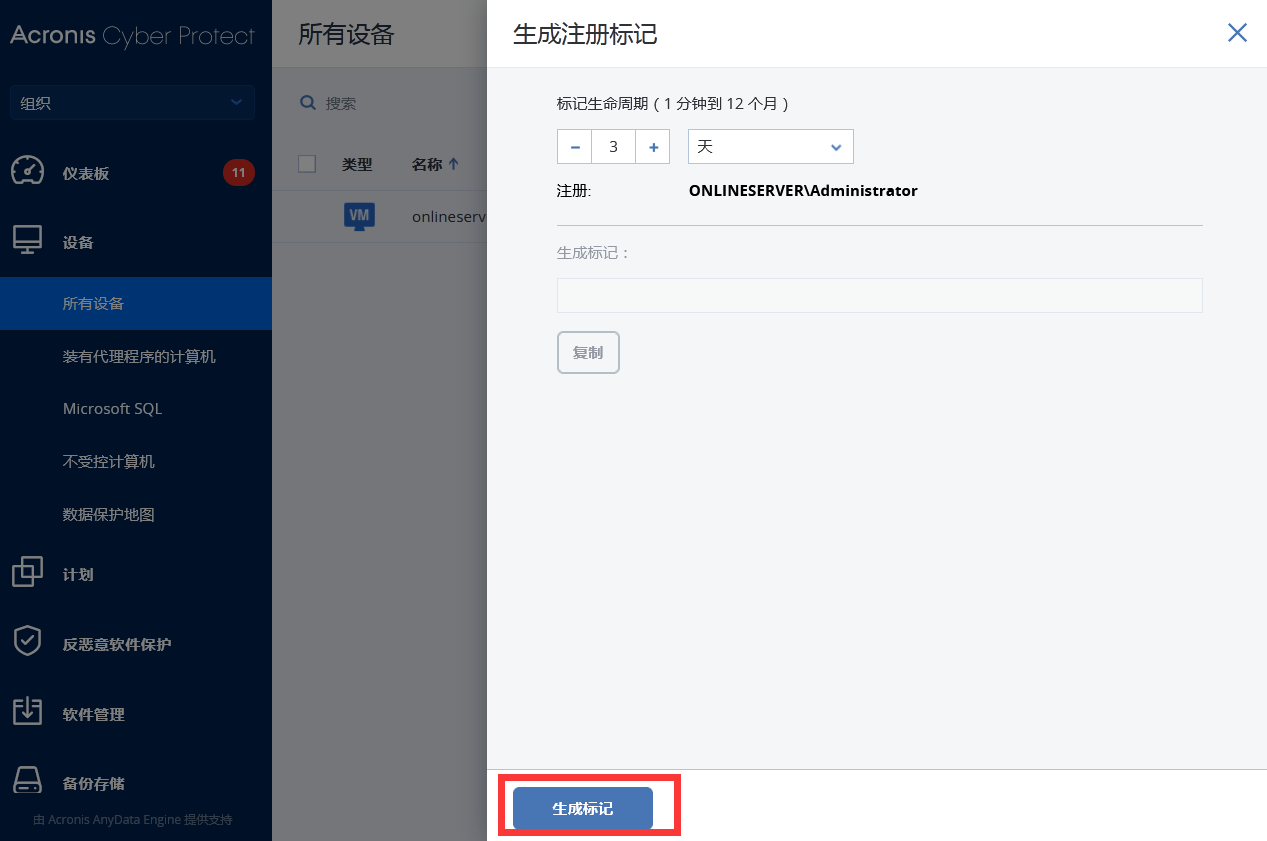
Task: Click the Acronis Cyber Protect logo
Action: pos(132,36)
